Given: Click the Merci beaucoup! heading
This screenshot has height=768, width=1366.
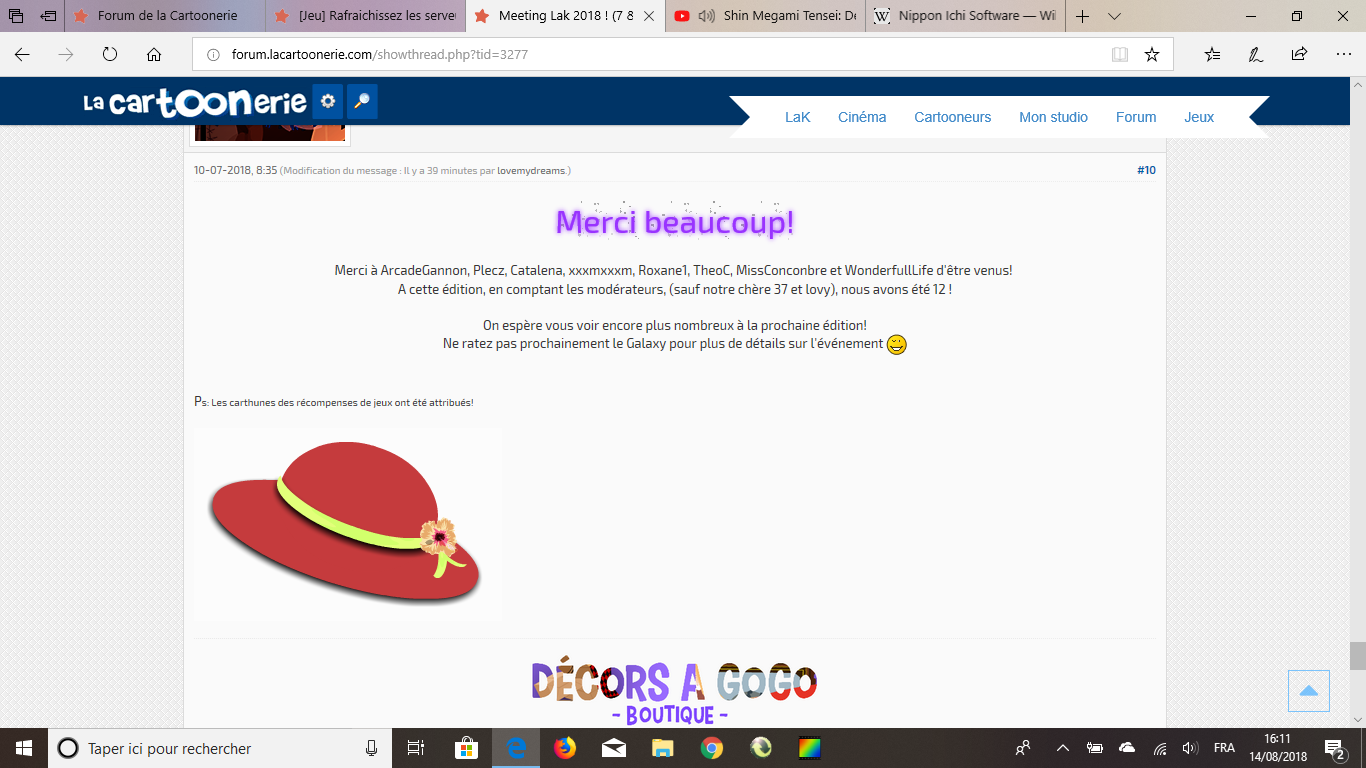Looking at the screenshot, I should 675,222.
